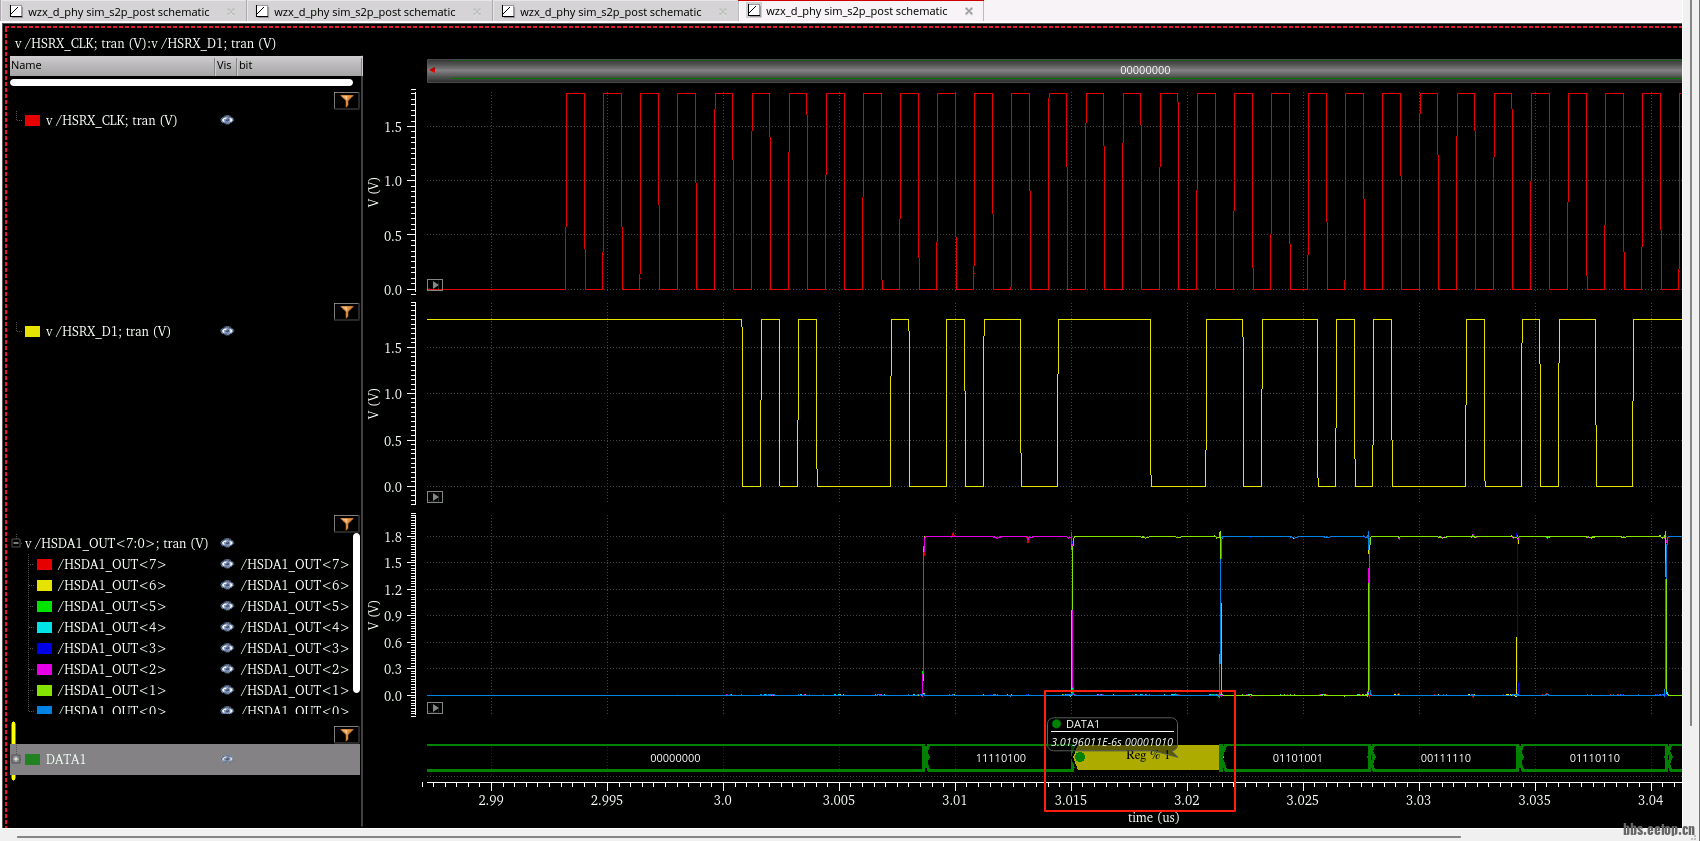Toggle visibility of HSRX_D1 trace

click(227, 331)
